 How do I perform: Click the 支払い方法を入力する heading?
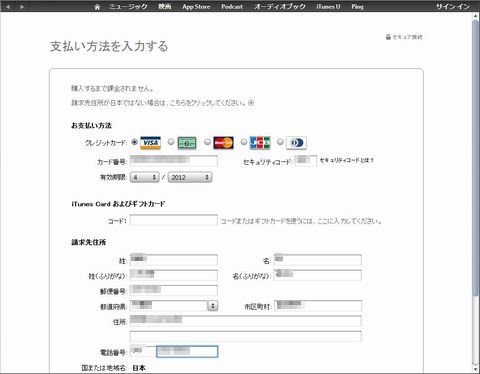pos(109,46)
